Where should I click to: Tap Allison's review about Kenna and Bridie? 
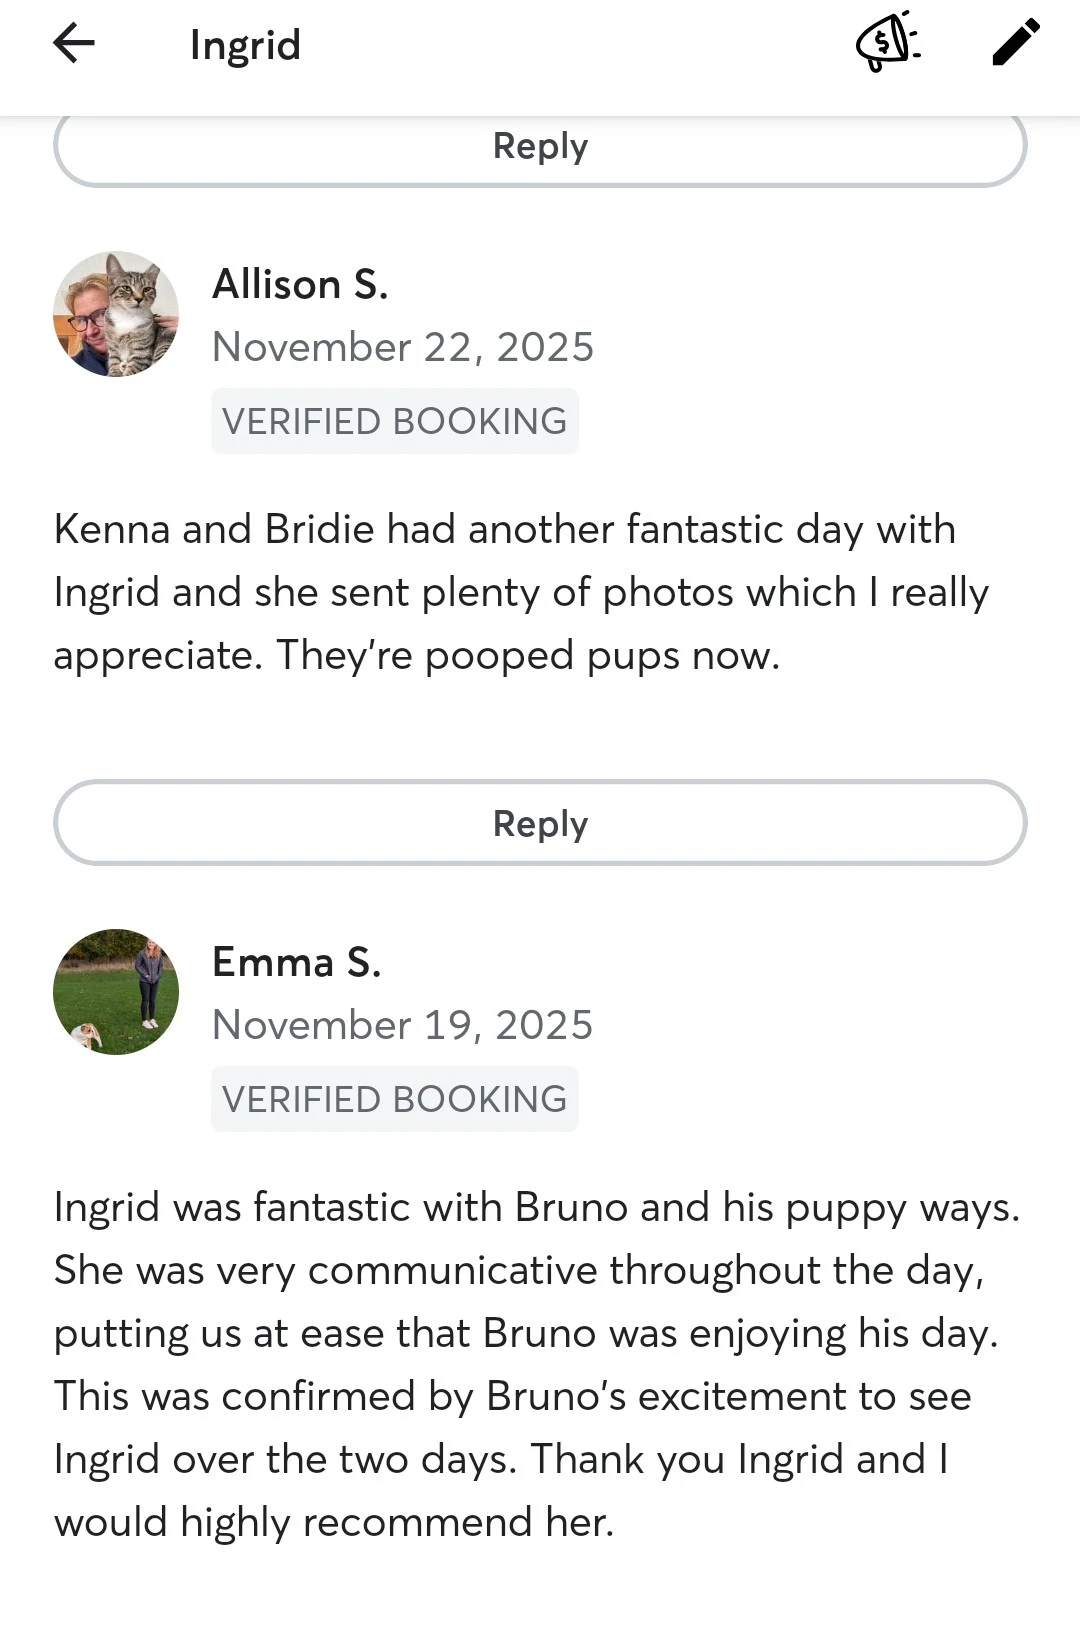521,592
